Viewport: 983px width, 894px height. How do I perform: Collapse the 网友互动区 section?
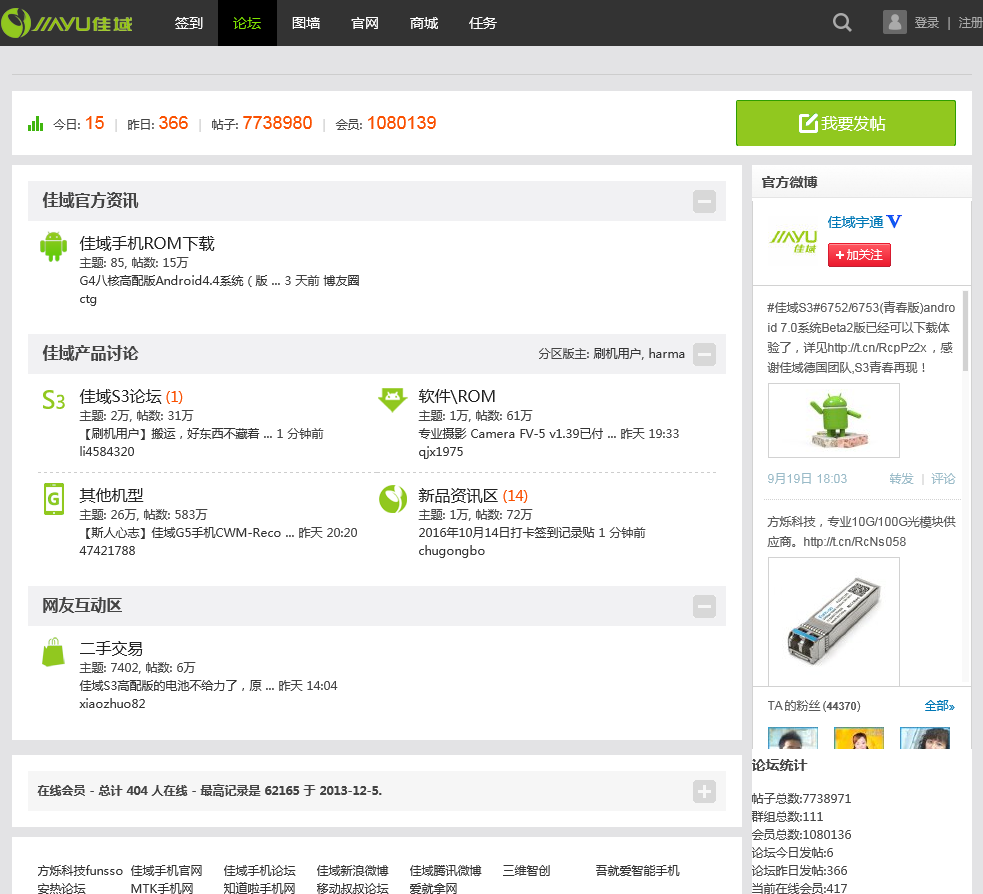tap(704, 606)
